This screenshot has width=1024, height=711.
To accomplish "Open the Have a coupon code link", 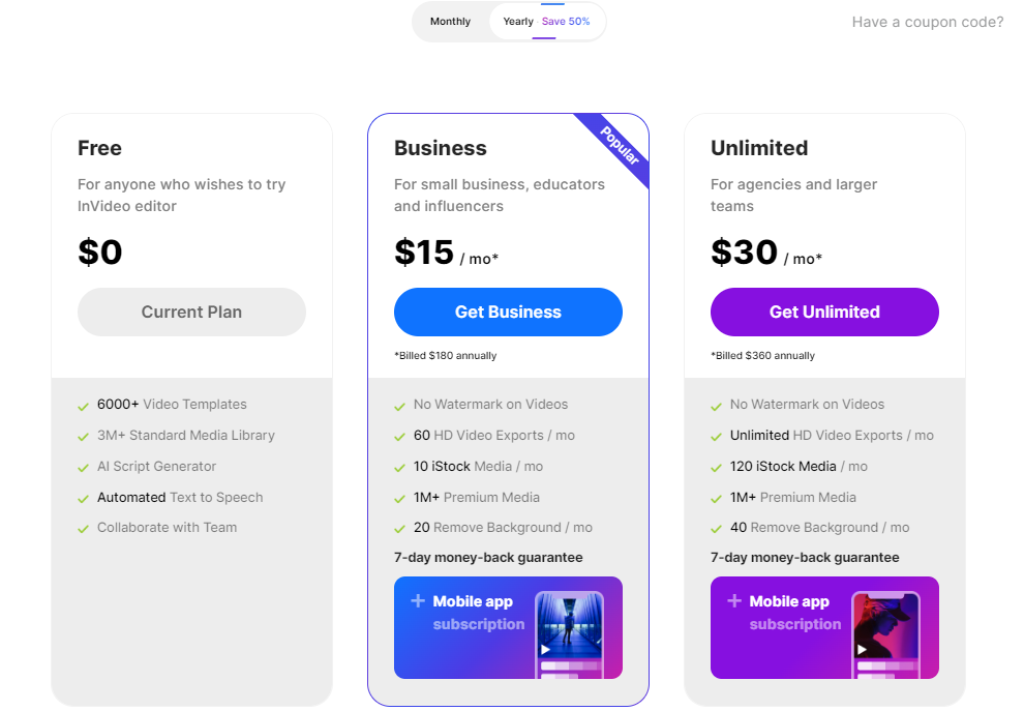I will coord(927,21).
